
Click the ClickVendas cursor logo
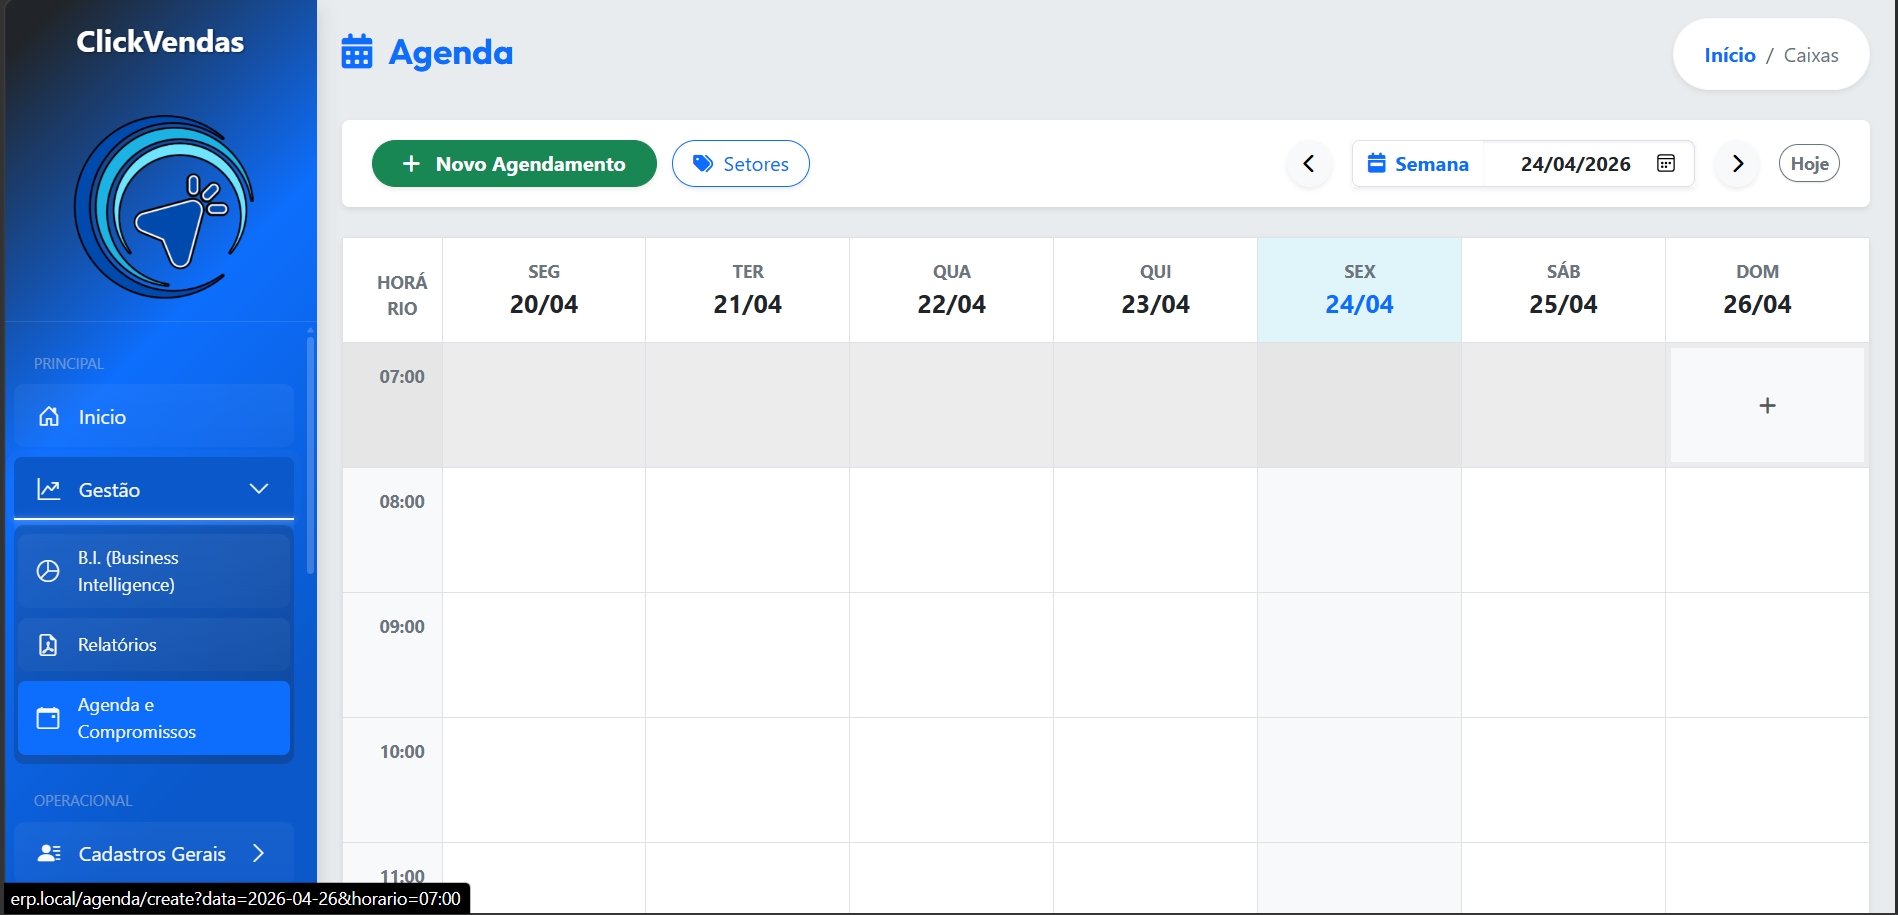(164, 207)
